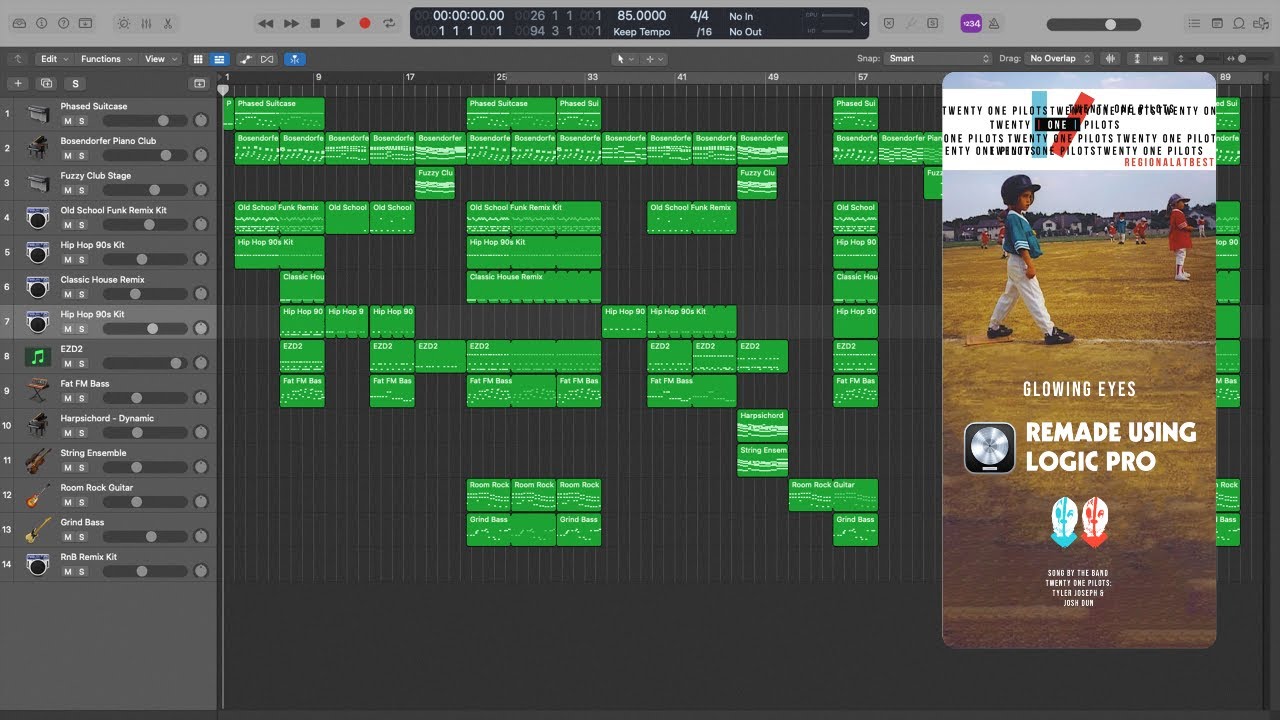Open the Edit menu
Screen dimensions: 1280x720
tap(52, 59)
